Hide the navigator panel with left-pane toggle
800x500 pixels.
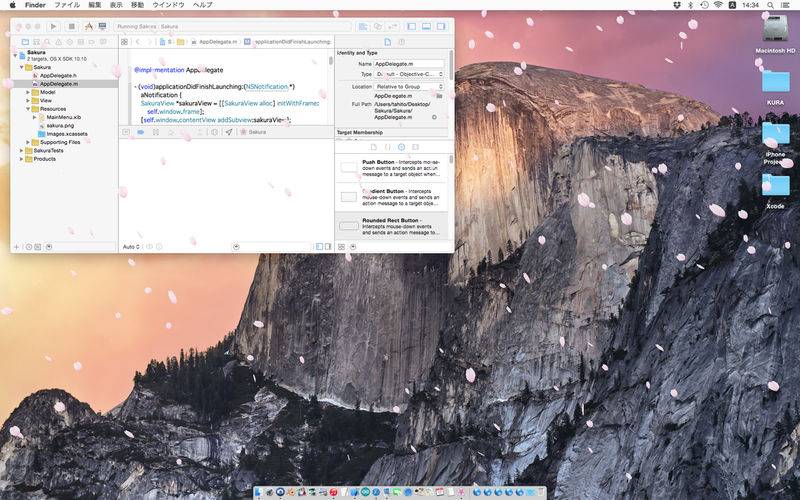point(411,27)
